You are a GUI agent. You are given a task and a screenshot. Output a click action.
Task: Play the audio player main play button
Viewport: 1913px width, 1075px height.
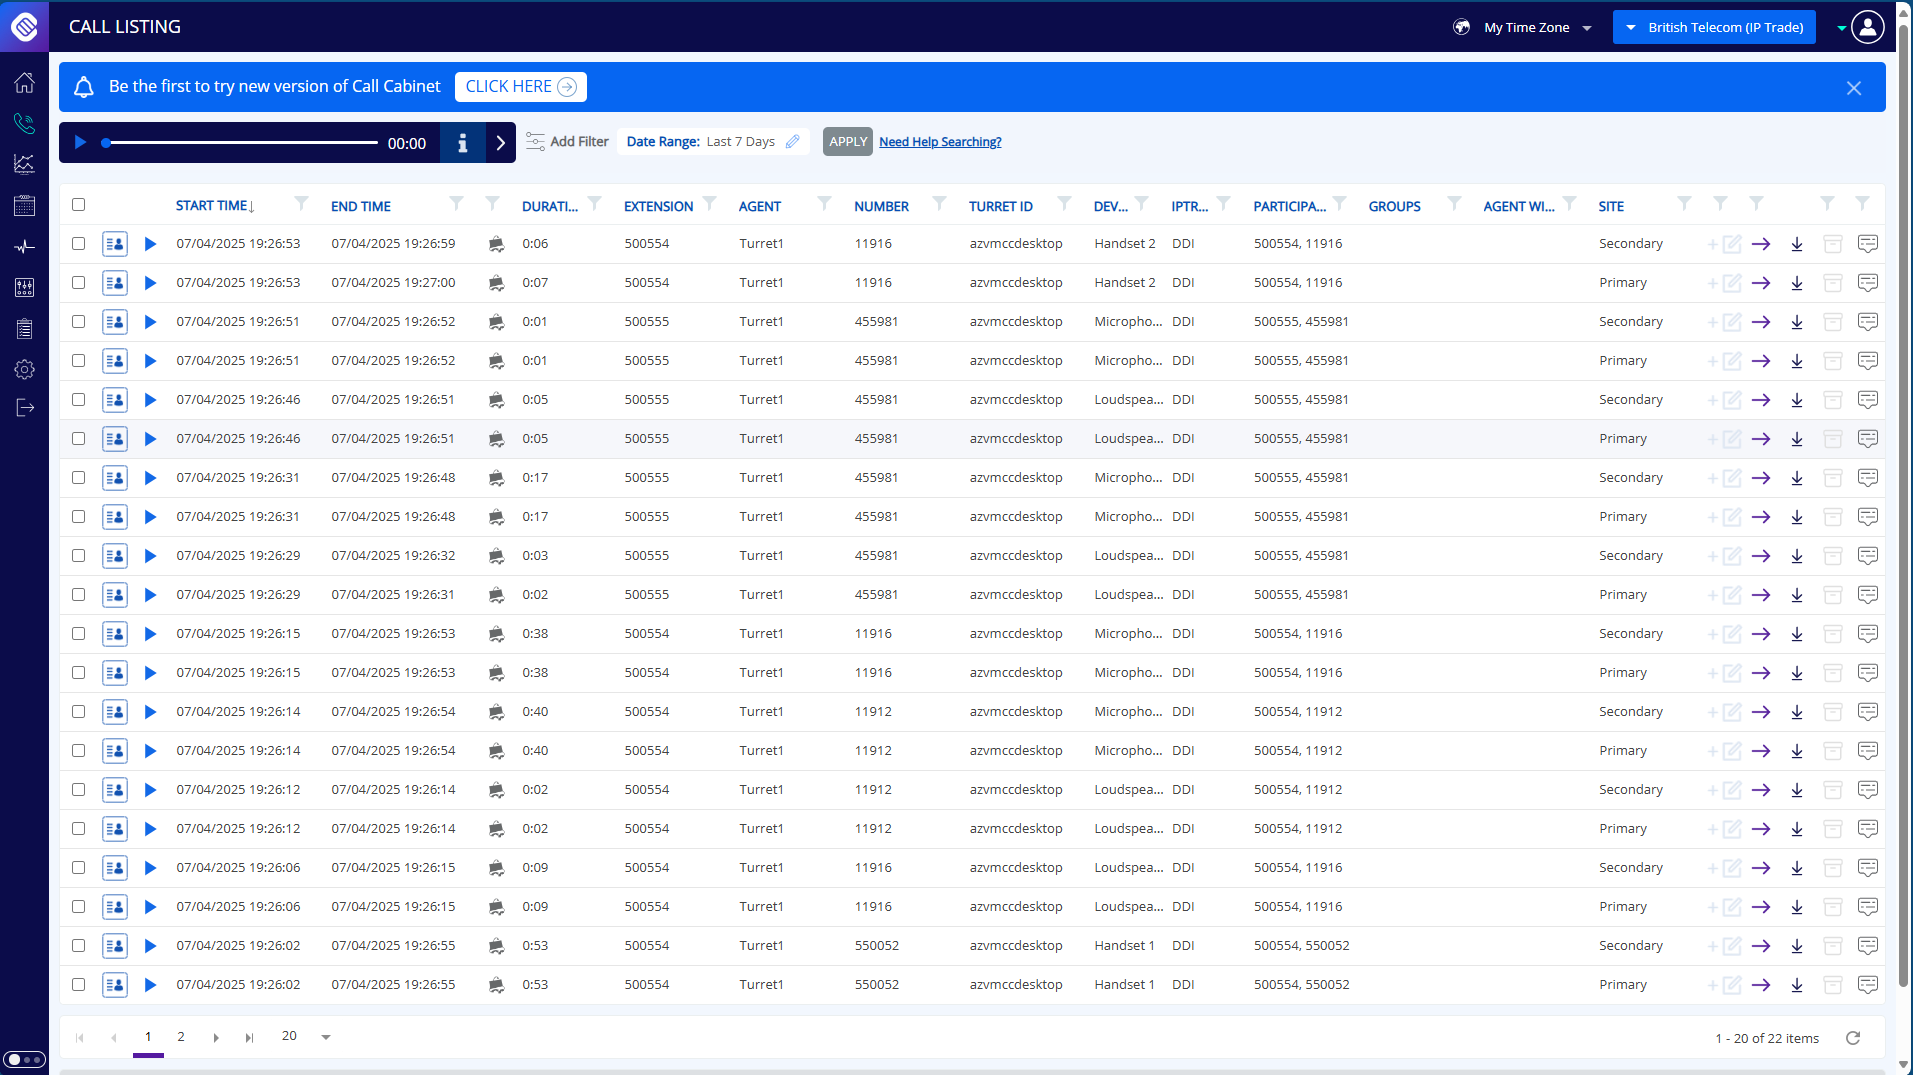80,143
